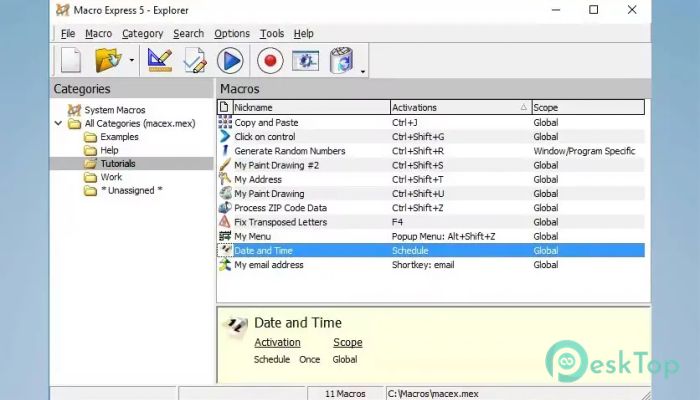
Task: Click the Scope link in details pane
Action: tap(348, 342)
